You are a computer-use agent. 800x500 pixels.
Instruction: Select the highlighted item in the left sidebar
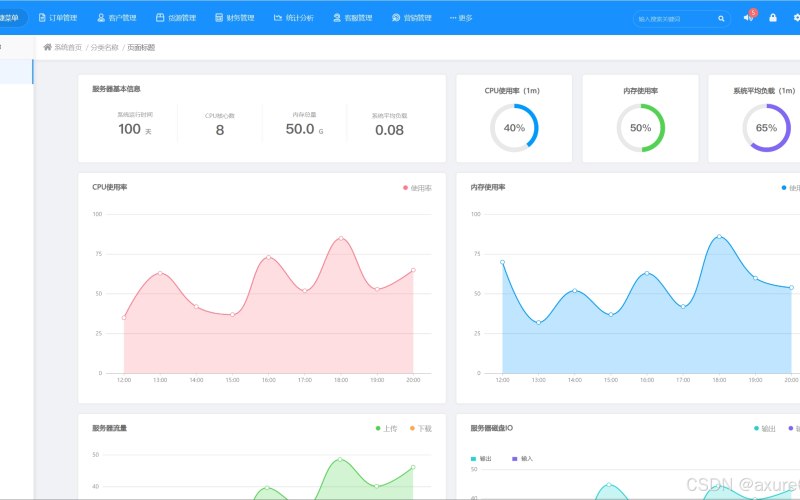[16, 71]
